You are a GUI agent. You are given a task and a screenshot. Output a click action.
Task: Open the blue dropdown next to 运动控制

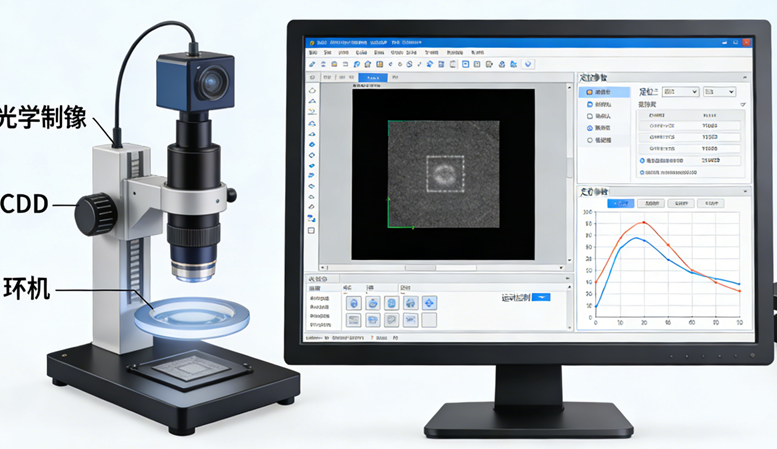(x=541, y=297)
